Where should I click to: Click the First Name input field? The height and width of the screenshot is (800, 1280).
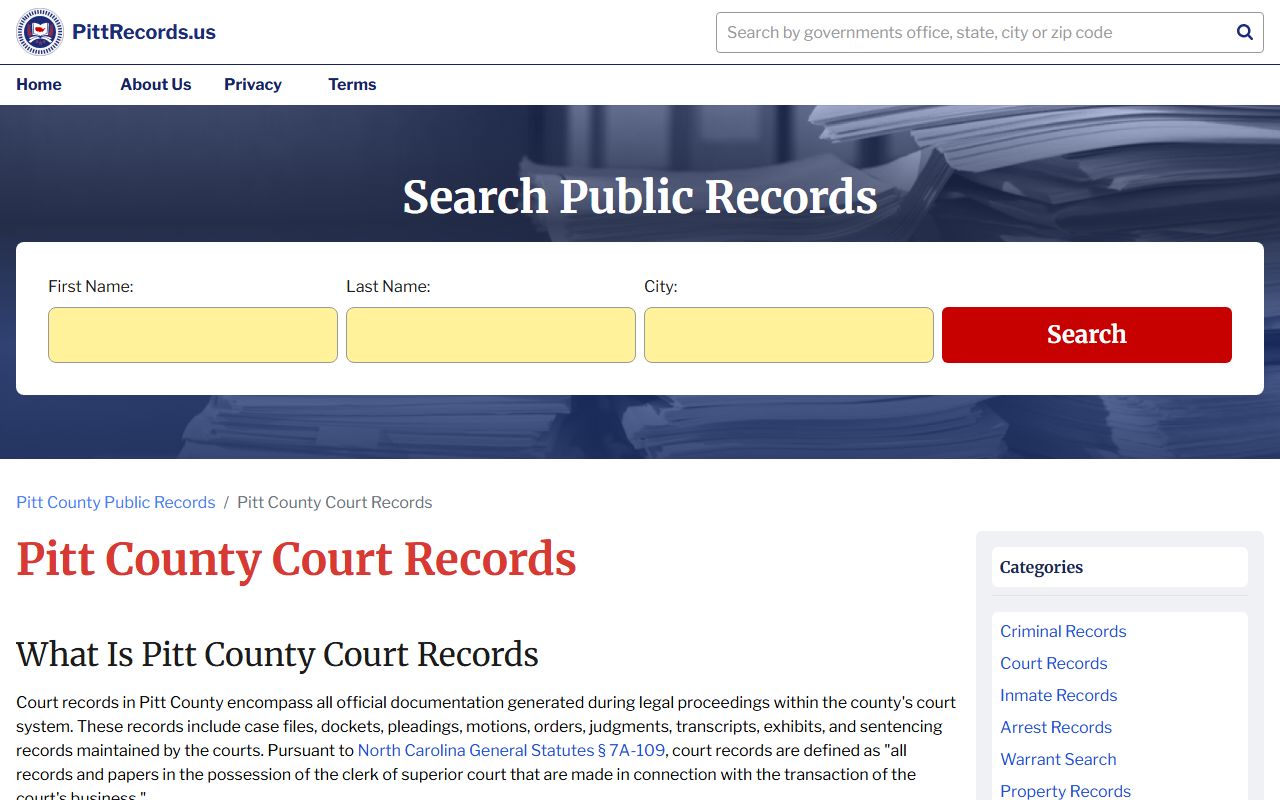point(193,335)
